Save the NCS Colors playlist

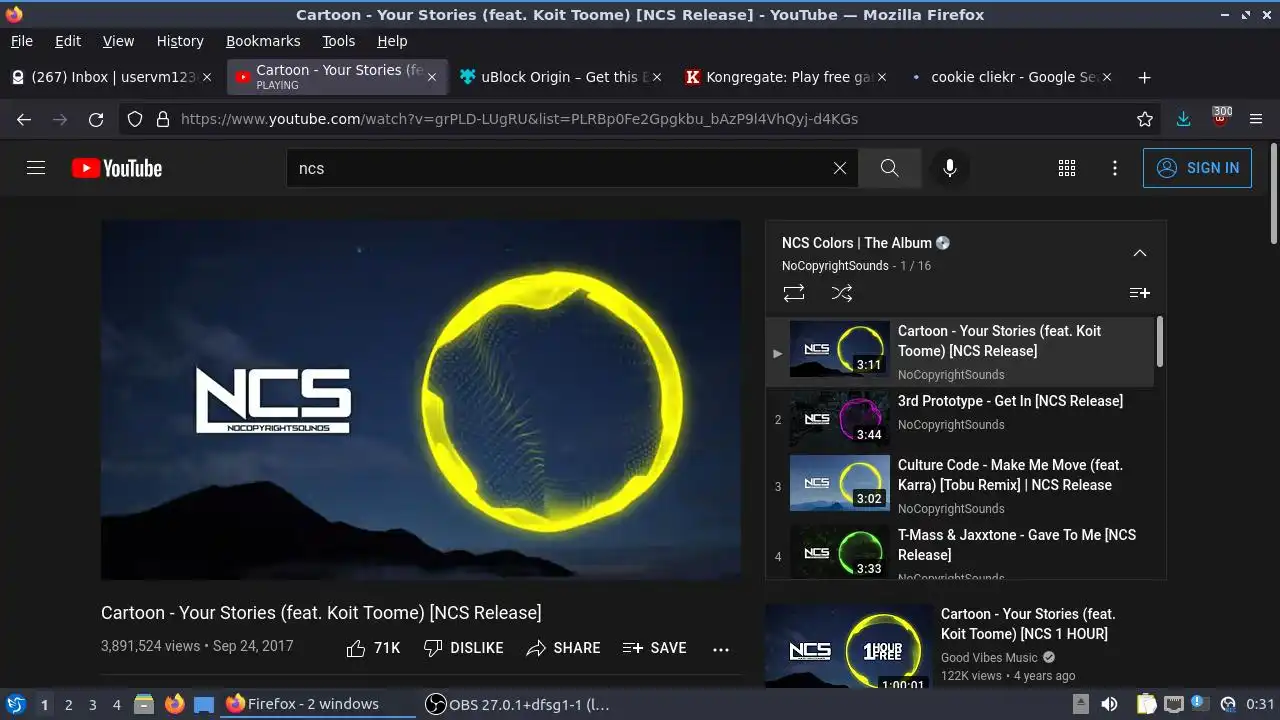tap(1139, 293)
